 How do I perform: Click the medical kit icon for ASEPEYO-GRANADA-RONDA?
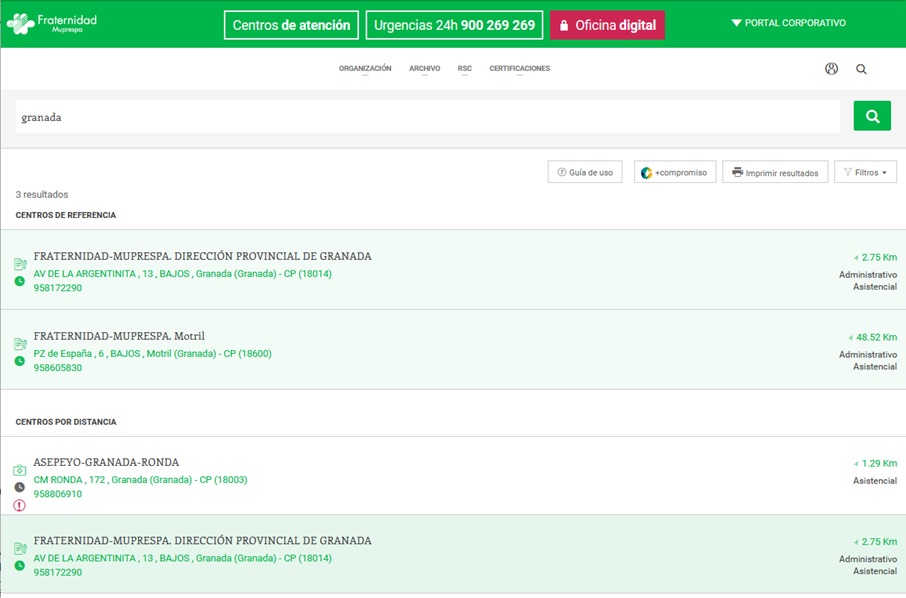coord(20,470)
